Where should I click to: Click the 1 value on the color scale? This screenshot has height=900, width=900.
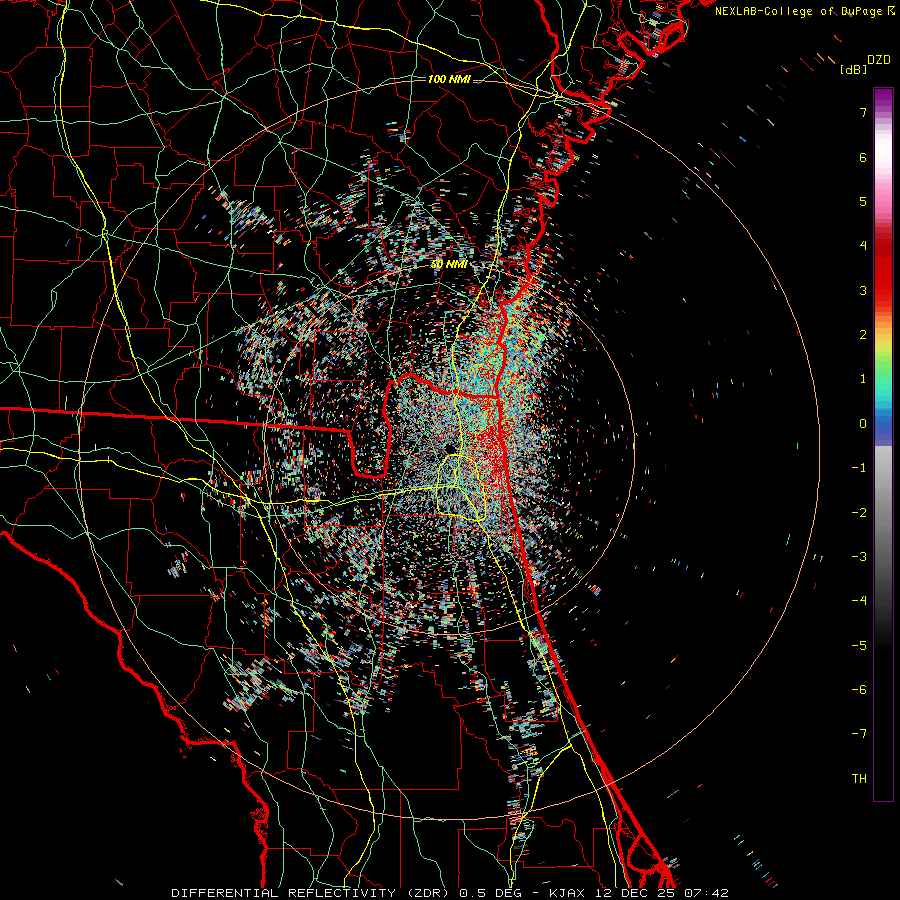pos(863,379)
